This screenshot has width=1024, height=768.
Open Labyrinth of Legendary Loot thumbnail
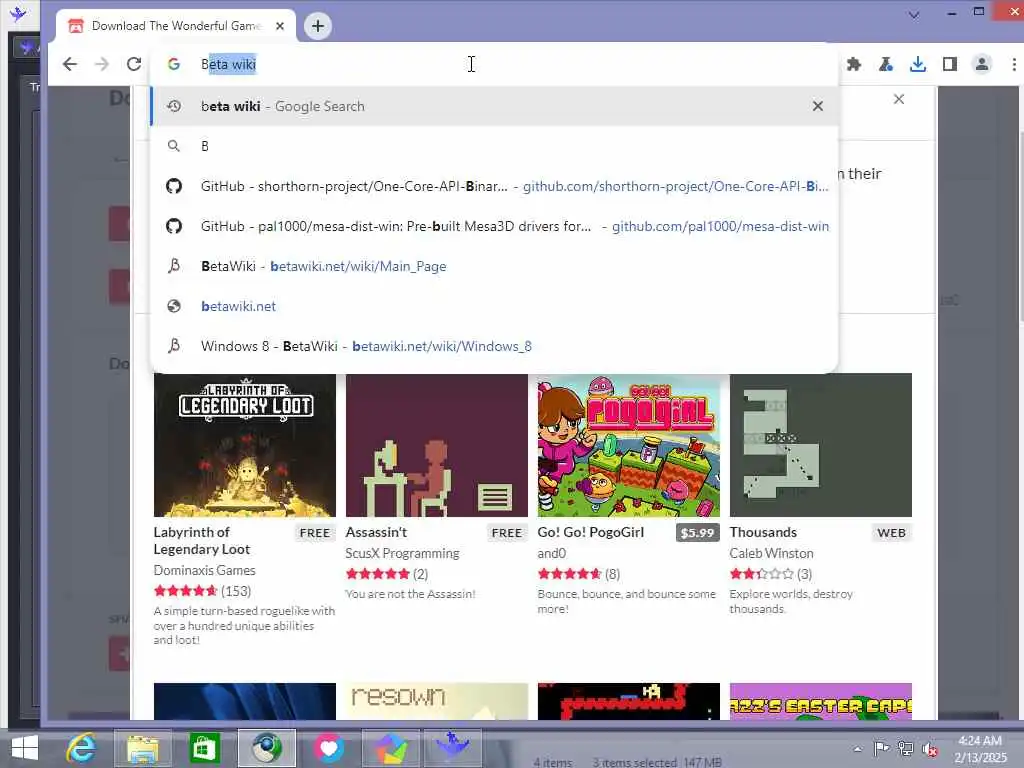coord(245,445)
